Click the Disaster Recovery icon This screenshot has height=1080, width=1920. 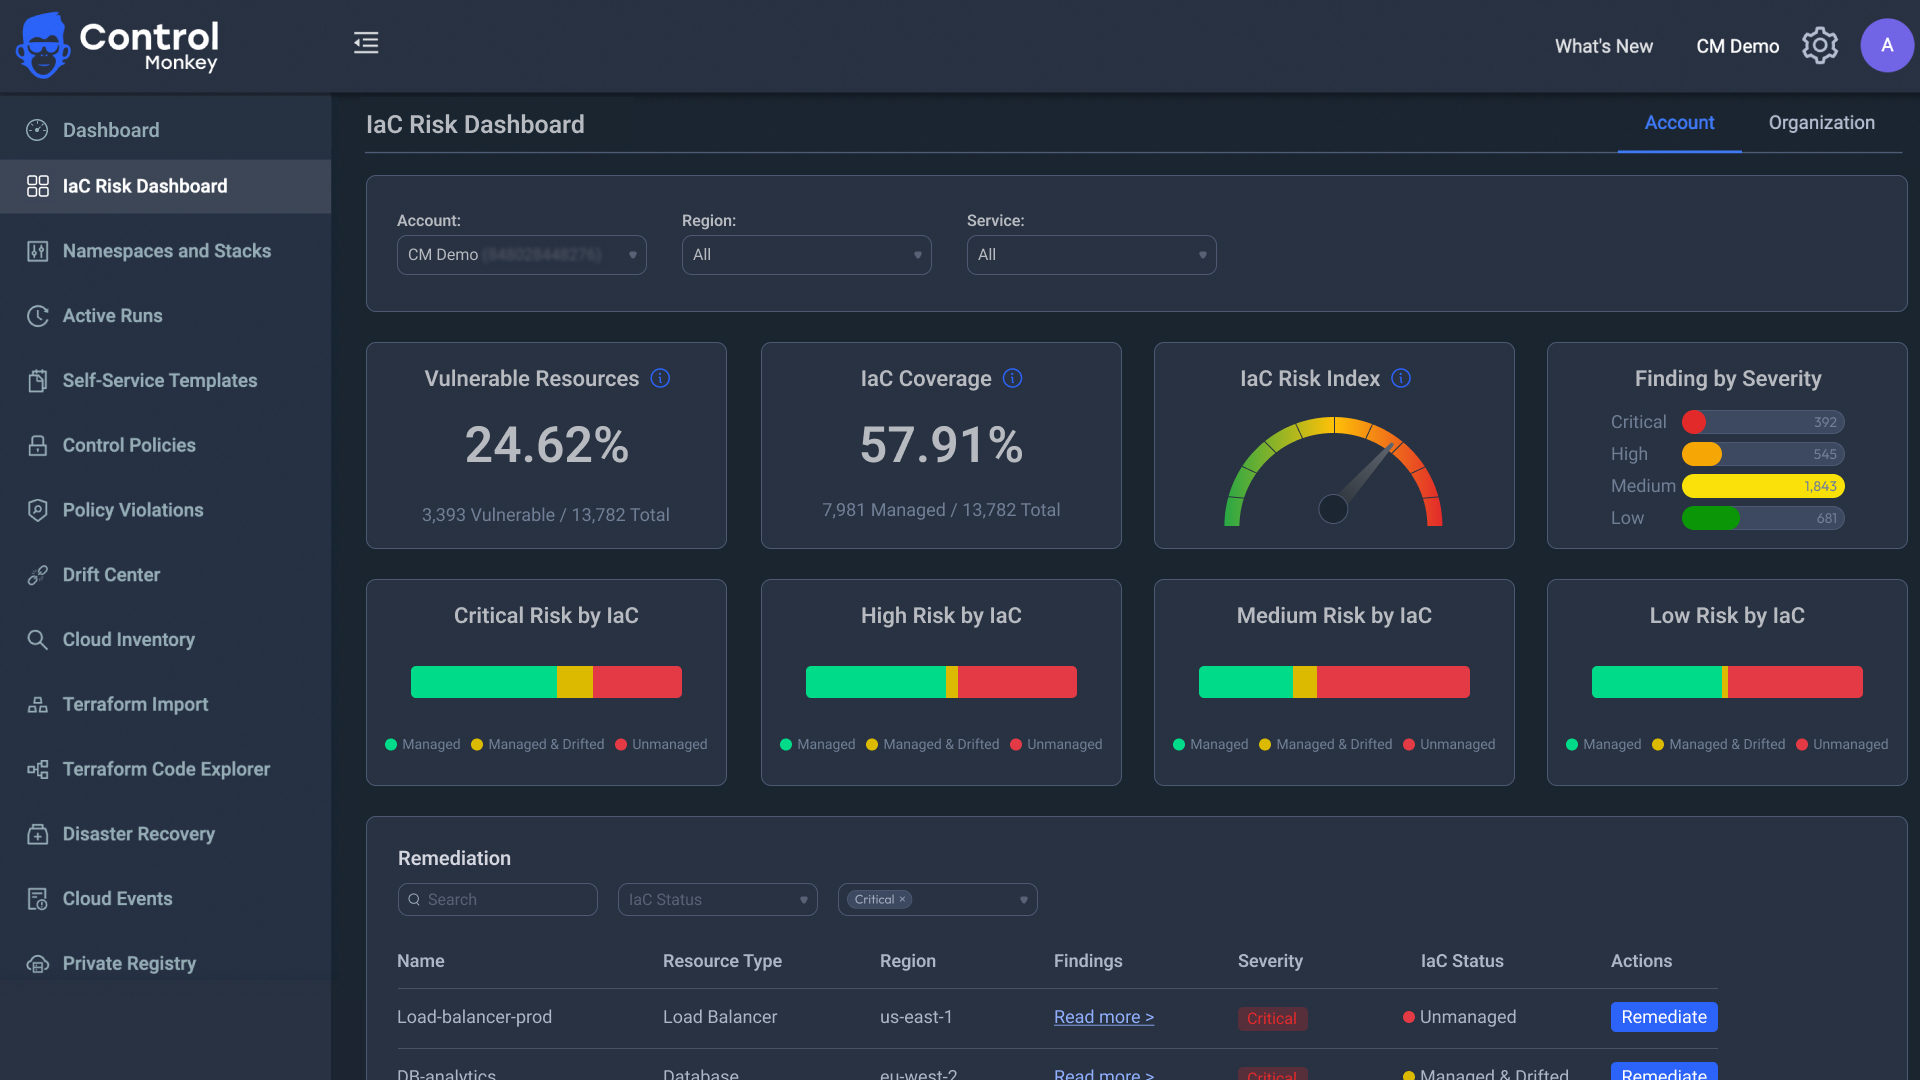[x=37, y=834]
